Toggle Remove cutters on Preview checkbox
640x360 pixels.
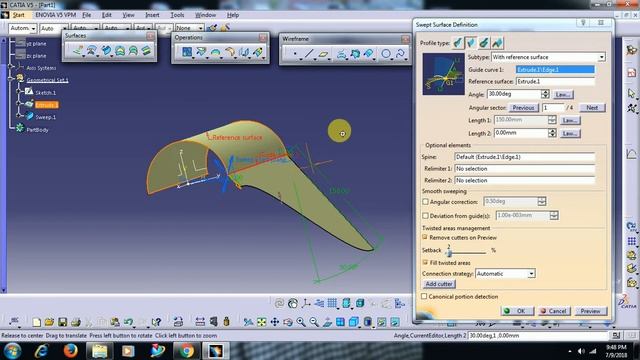click(425, 237)
